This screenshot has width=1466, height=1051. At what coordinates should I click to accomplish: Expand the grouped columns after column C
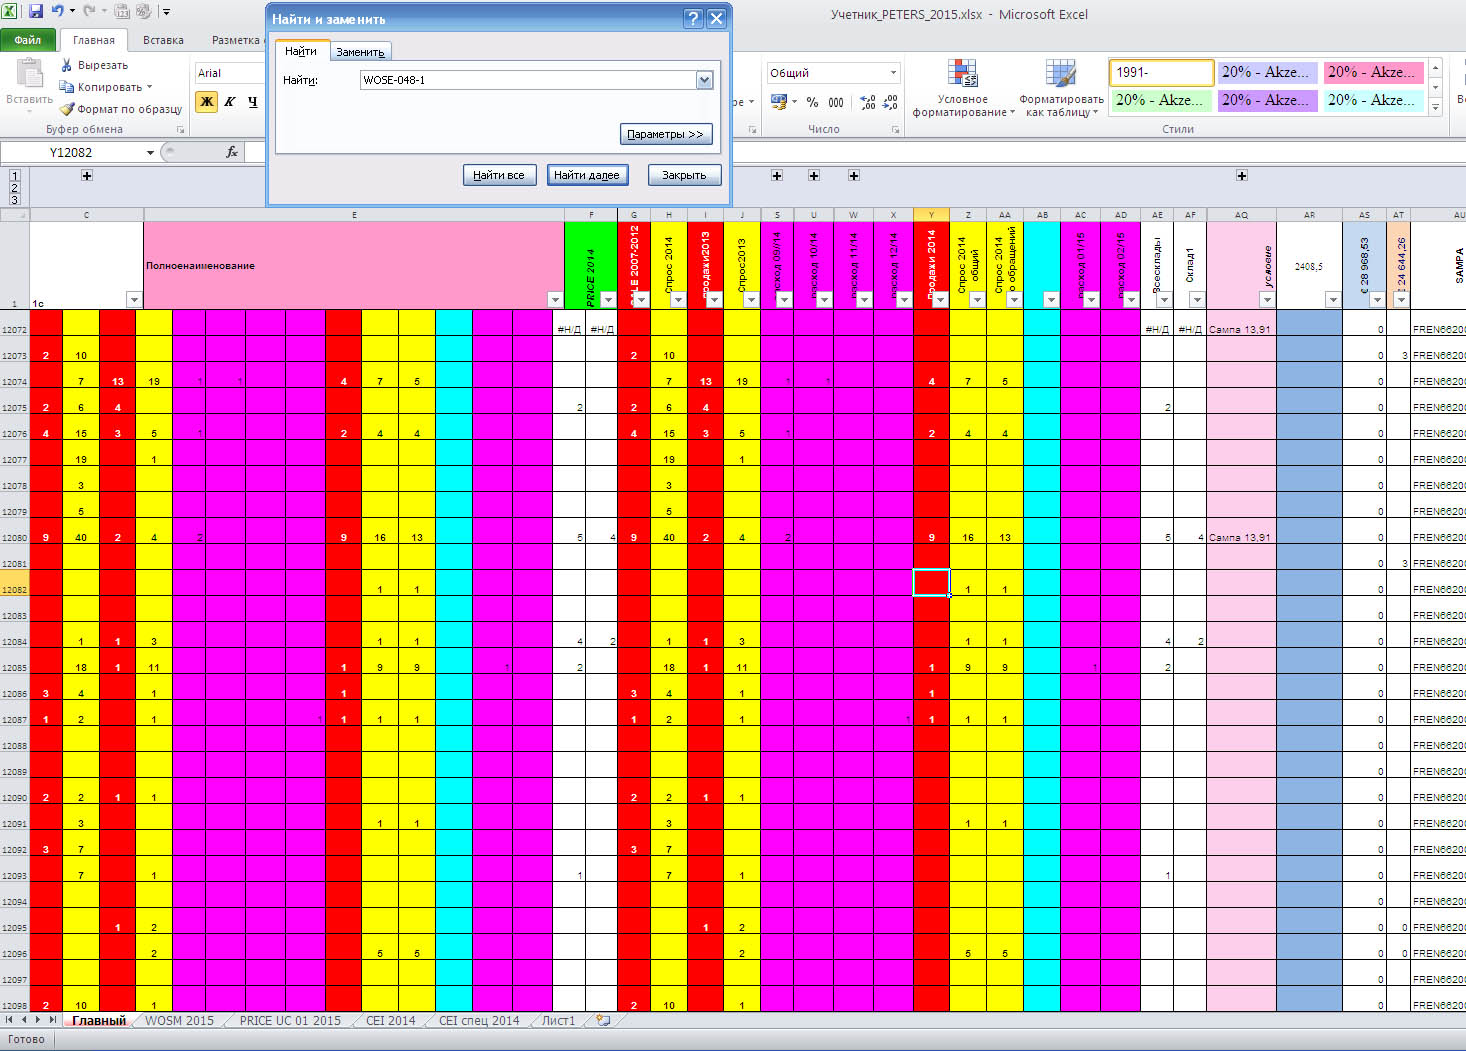(x=87, y=175)
